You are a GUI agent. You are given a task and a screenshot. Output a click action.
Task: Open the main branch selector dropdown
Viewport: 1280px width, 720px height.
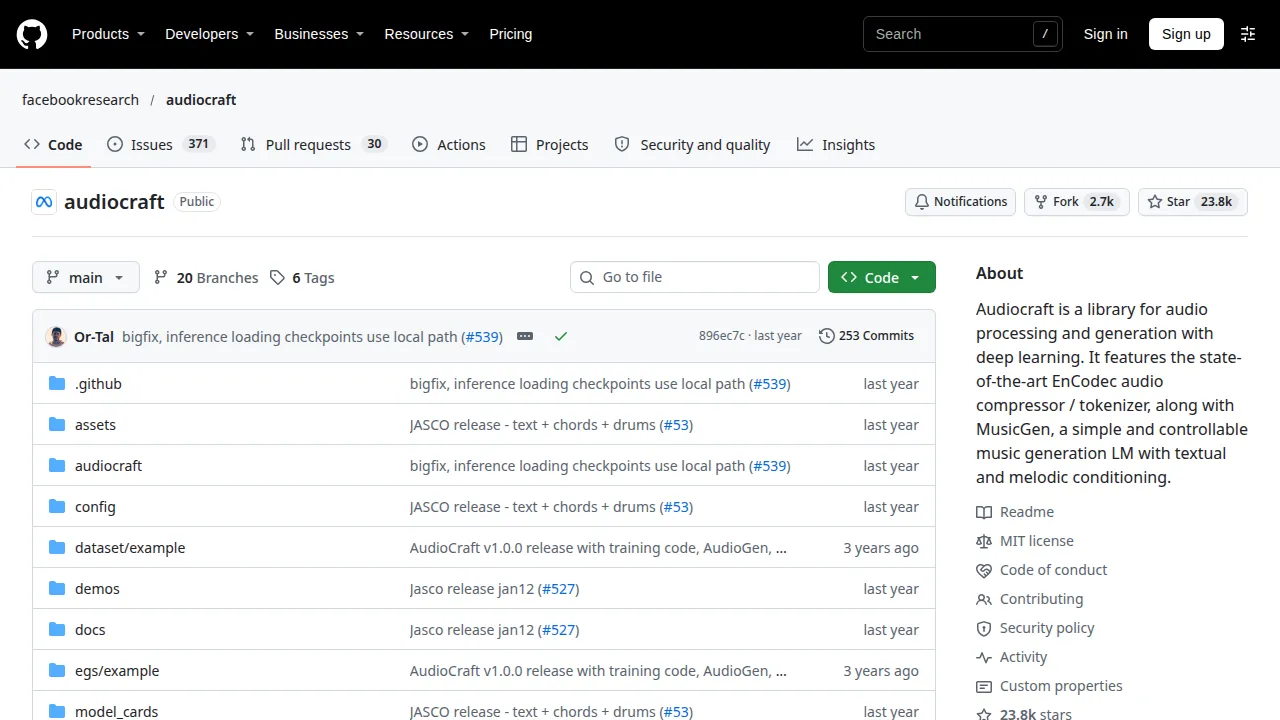(x=86, y=278)
